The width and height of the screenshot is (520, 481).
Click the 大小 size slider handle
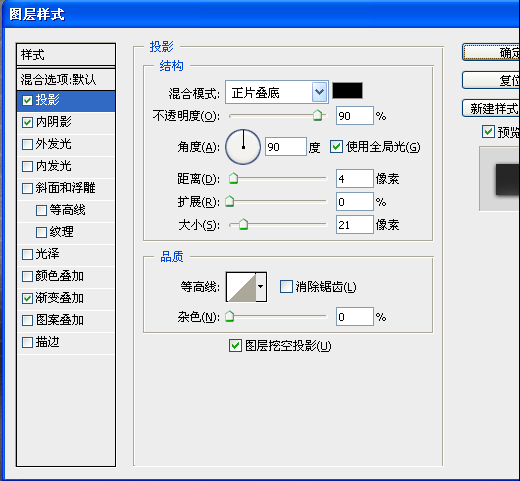(x=244, y=224)
